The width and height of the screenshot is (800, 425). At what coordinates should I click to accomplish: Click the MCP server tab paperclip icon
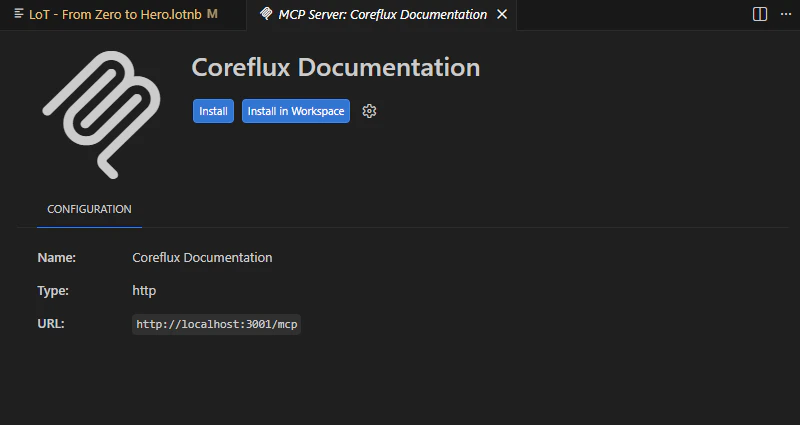click(265, 14)
